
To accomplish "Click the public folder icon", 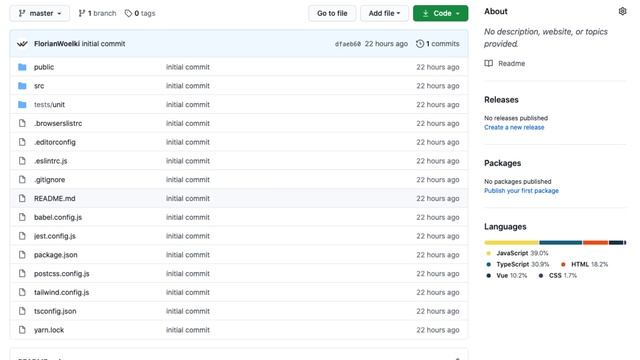I will [22, 67].
